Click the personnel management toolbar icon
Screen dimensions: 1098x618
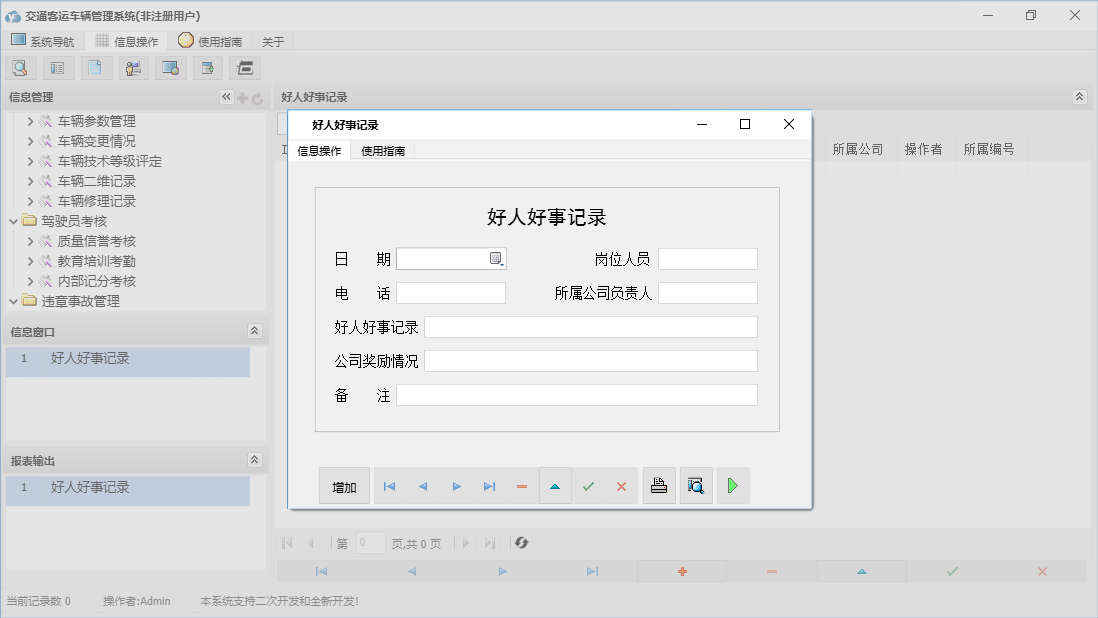pyautogui.click(x=132, y=67)
